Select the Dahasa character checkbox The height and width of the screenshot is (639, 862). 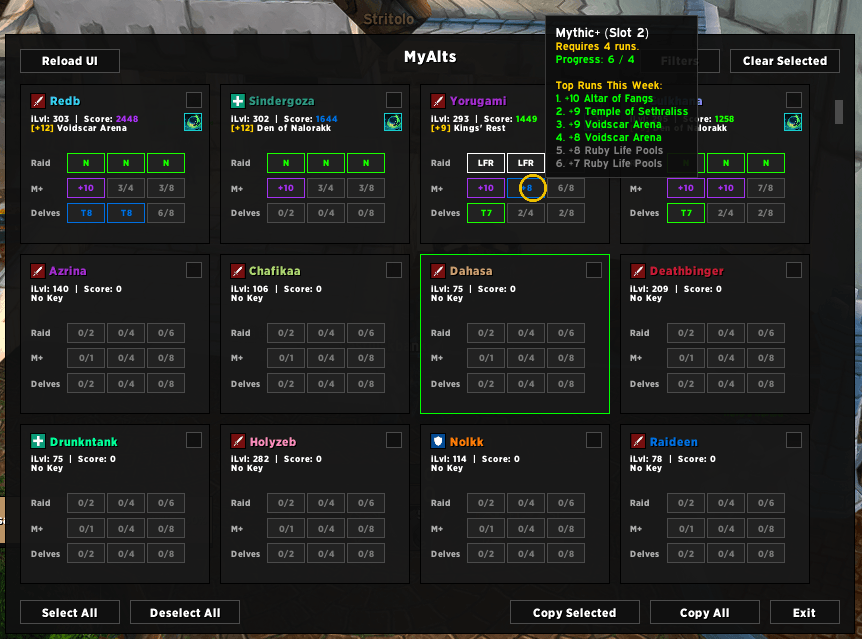pos(594,270)
